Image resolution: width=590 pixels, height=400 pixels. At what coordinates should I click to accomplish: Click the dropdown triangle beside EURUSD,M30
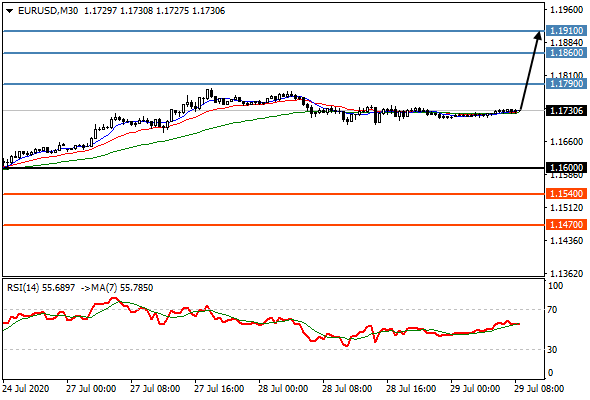click(x=9, y=11)
